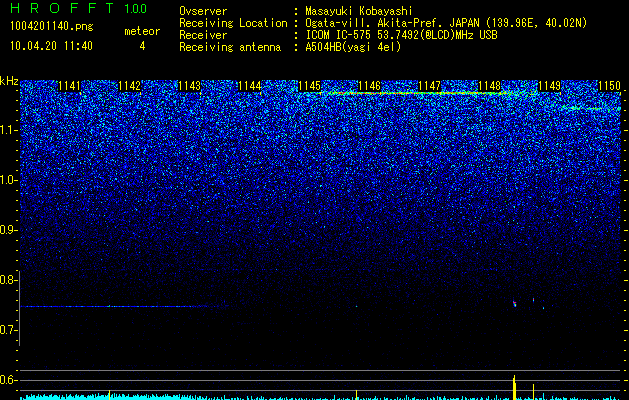The image size is (629, 400).
Task: Click the 1143 time marker
Action: point(189,86)
